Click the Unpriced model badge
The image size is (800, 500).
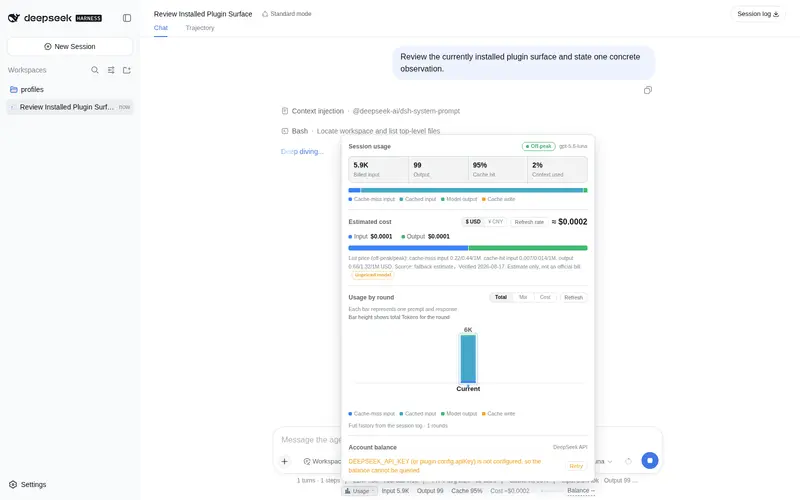click(x=372, y=275)
